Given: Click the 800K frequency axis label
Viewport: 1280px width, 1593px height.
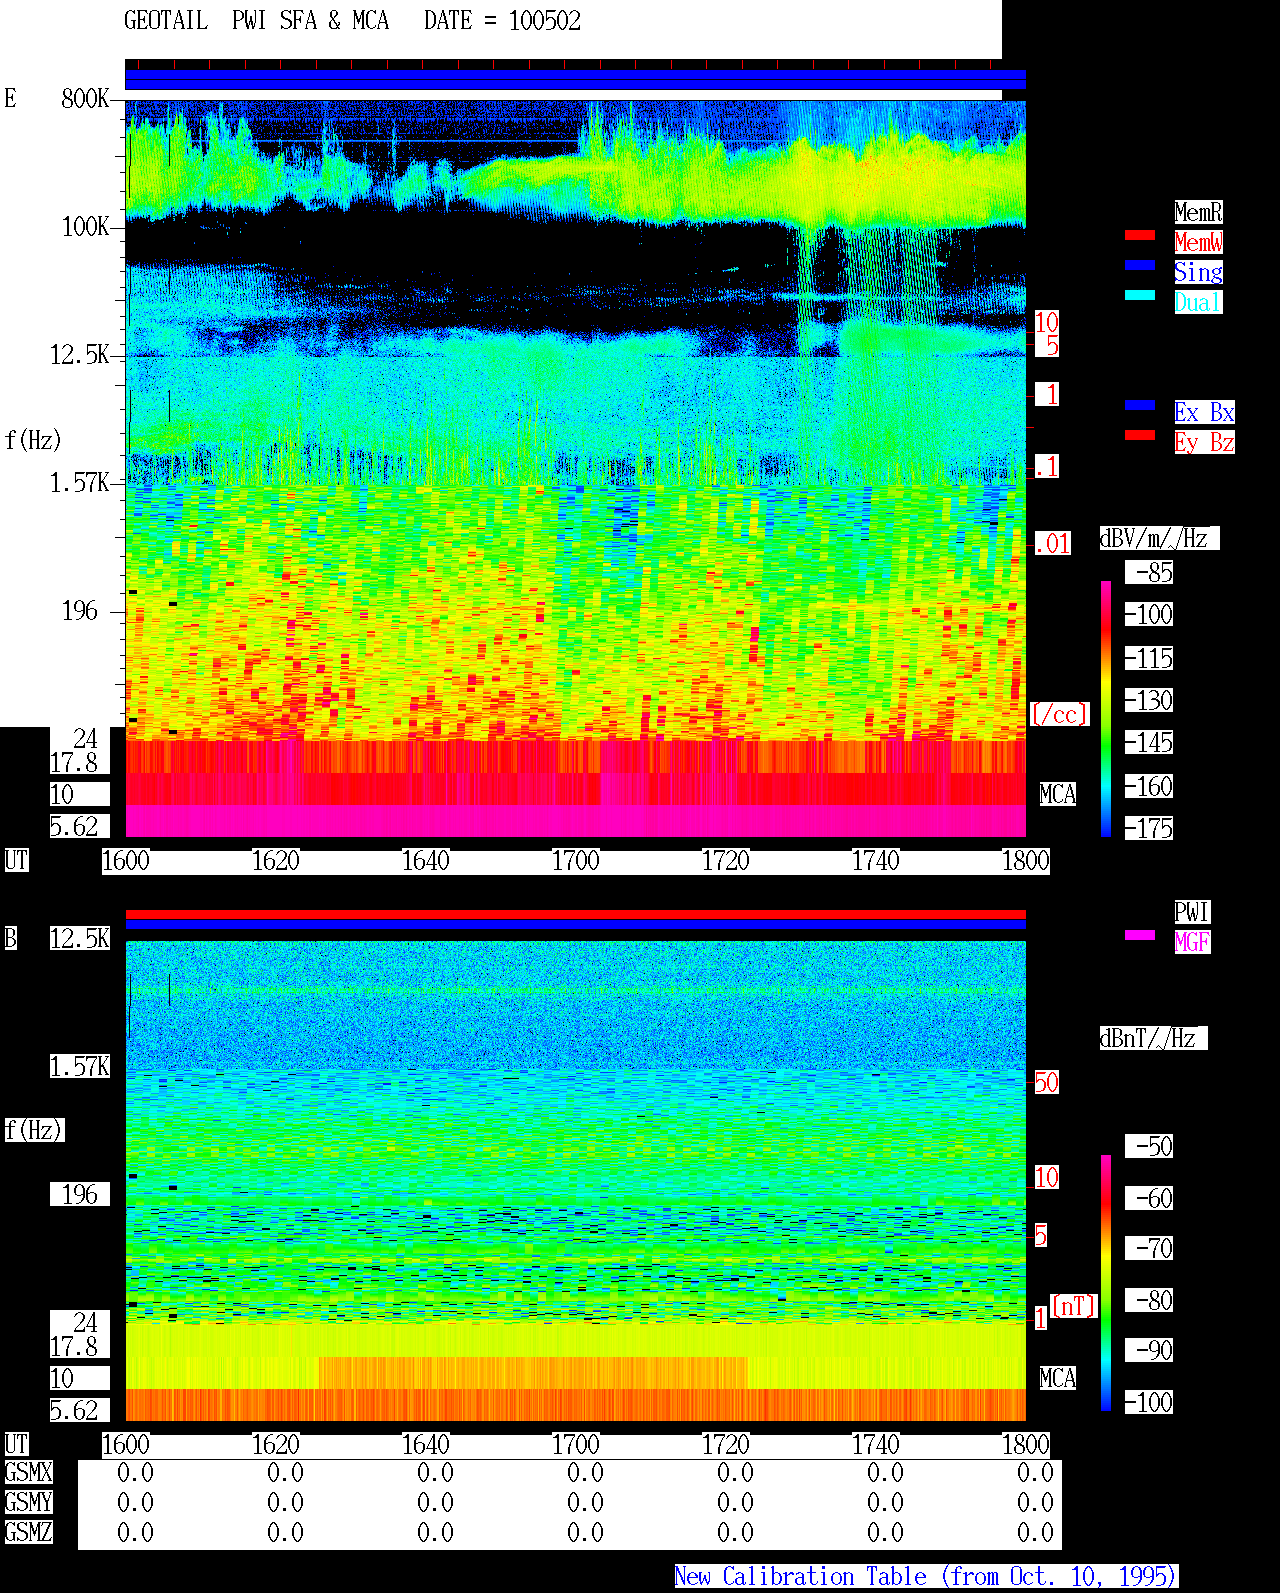Looking at the screenshot, I should tap(85, 99).
